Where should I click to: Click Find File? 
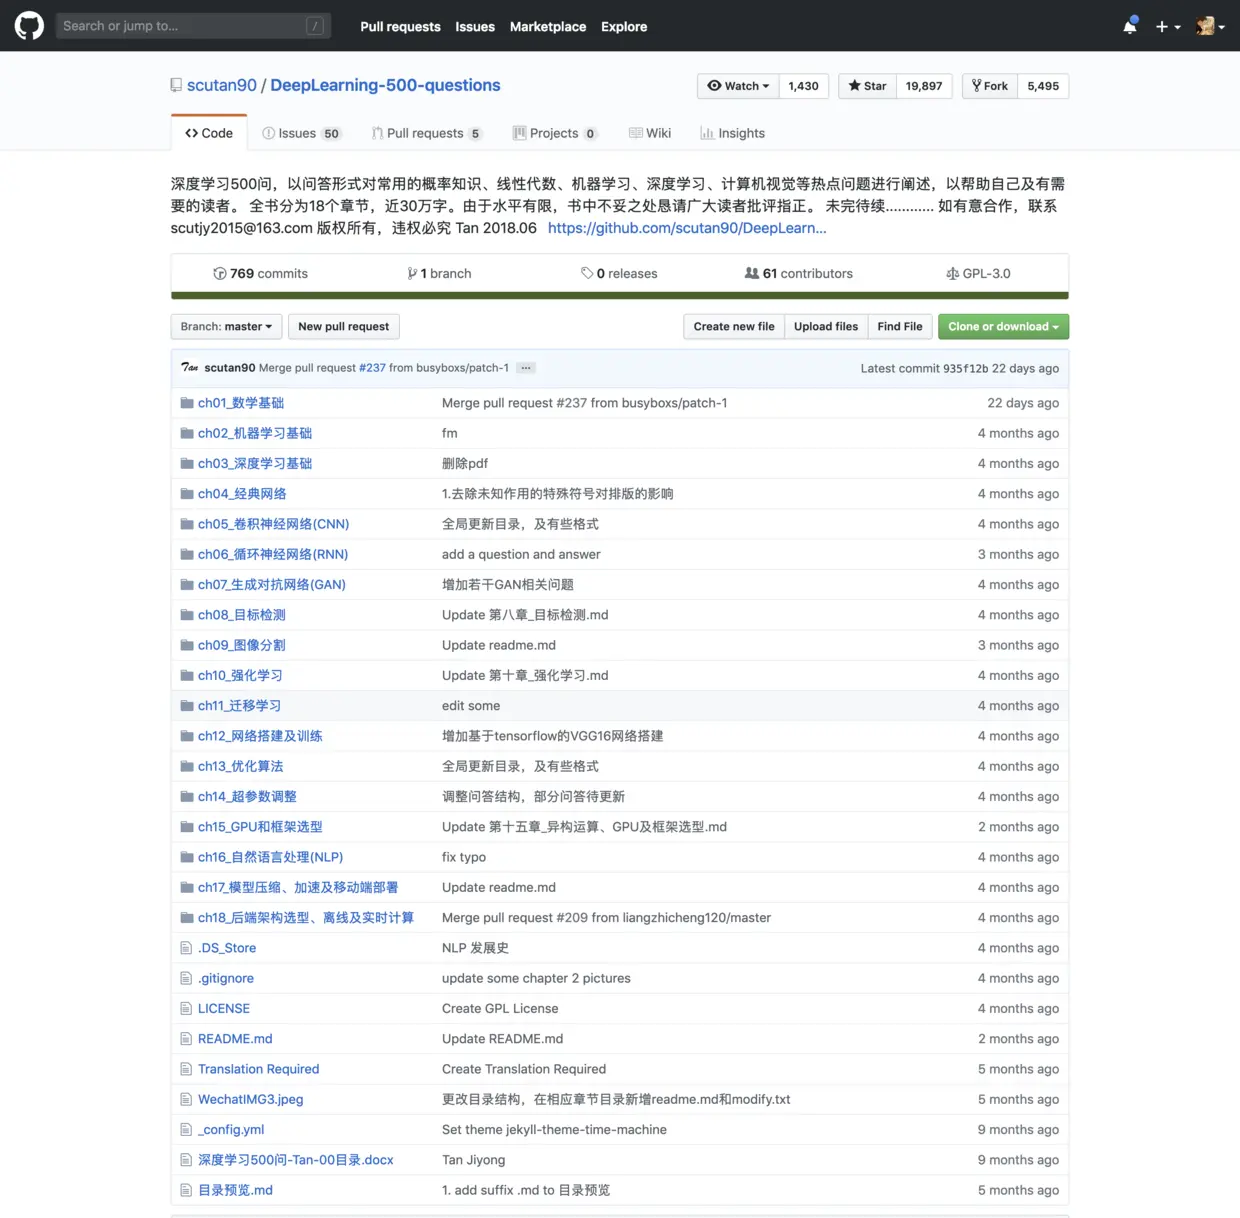900,327
